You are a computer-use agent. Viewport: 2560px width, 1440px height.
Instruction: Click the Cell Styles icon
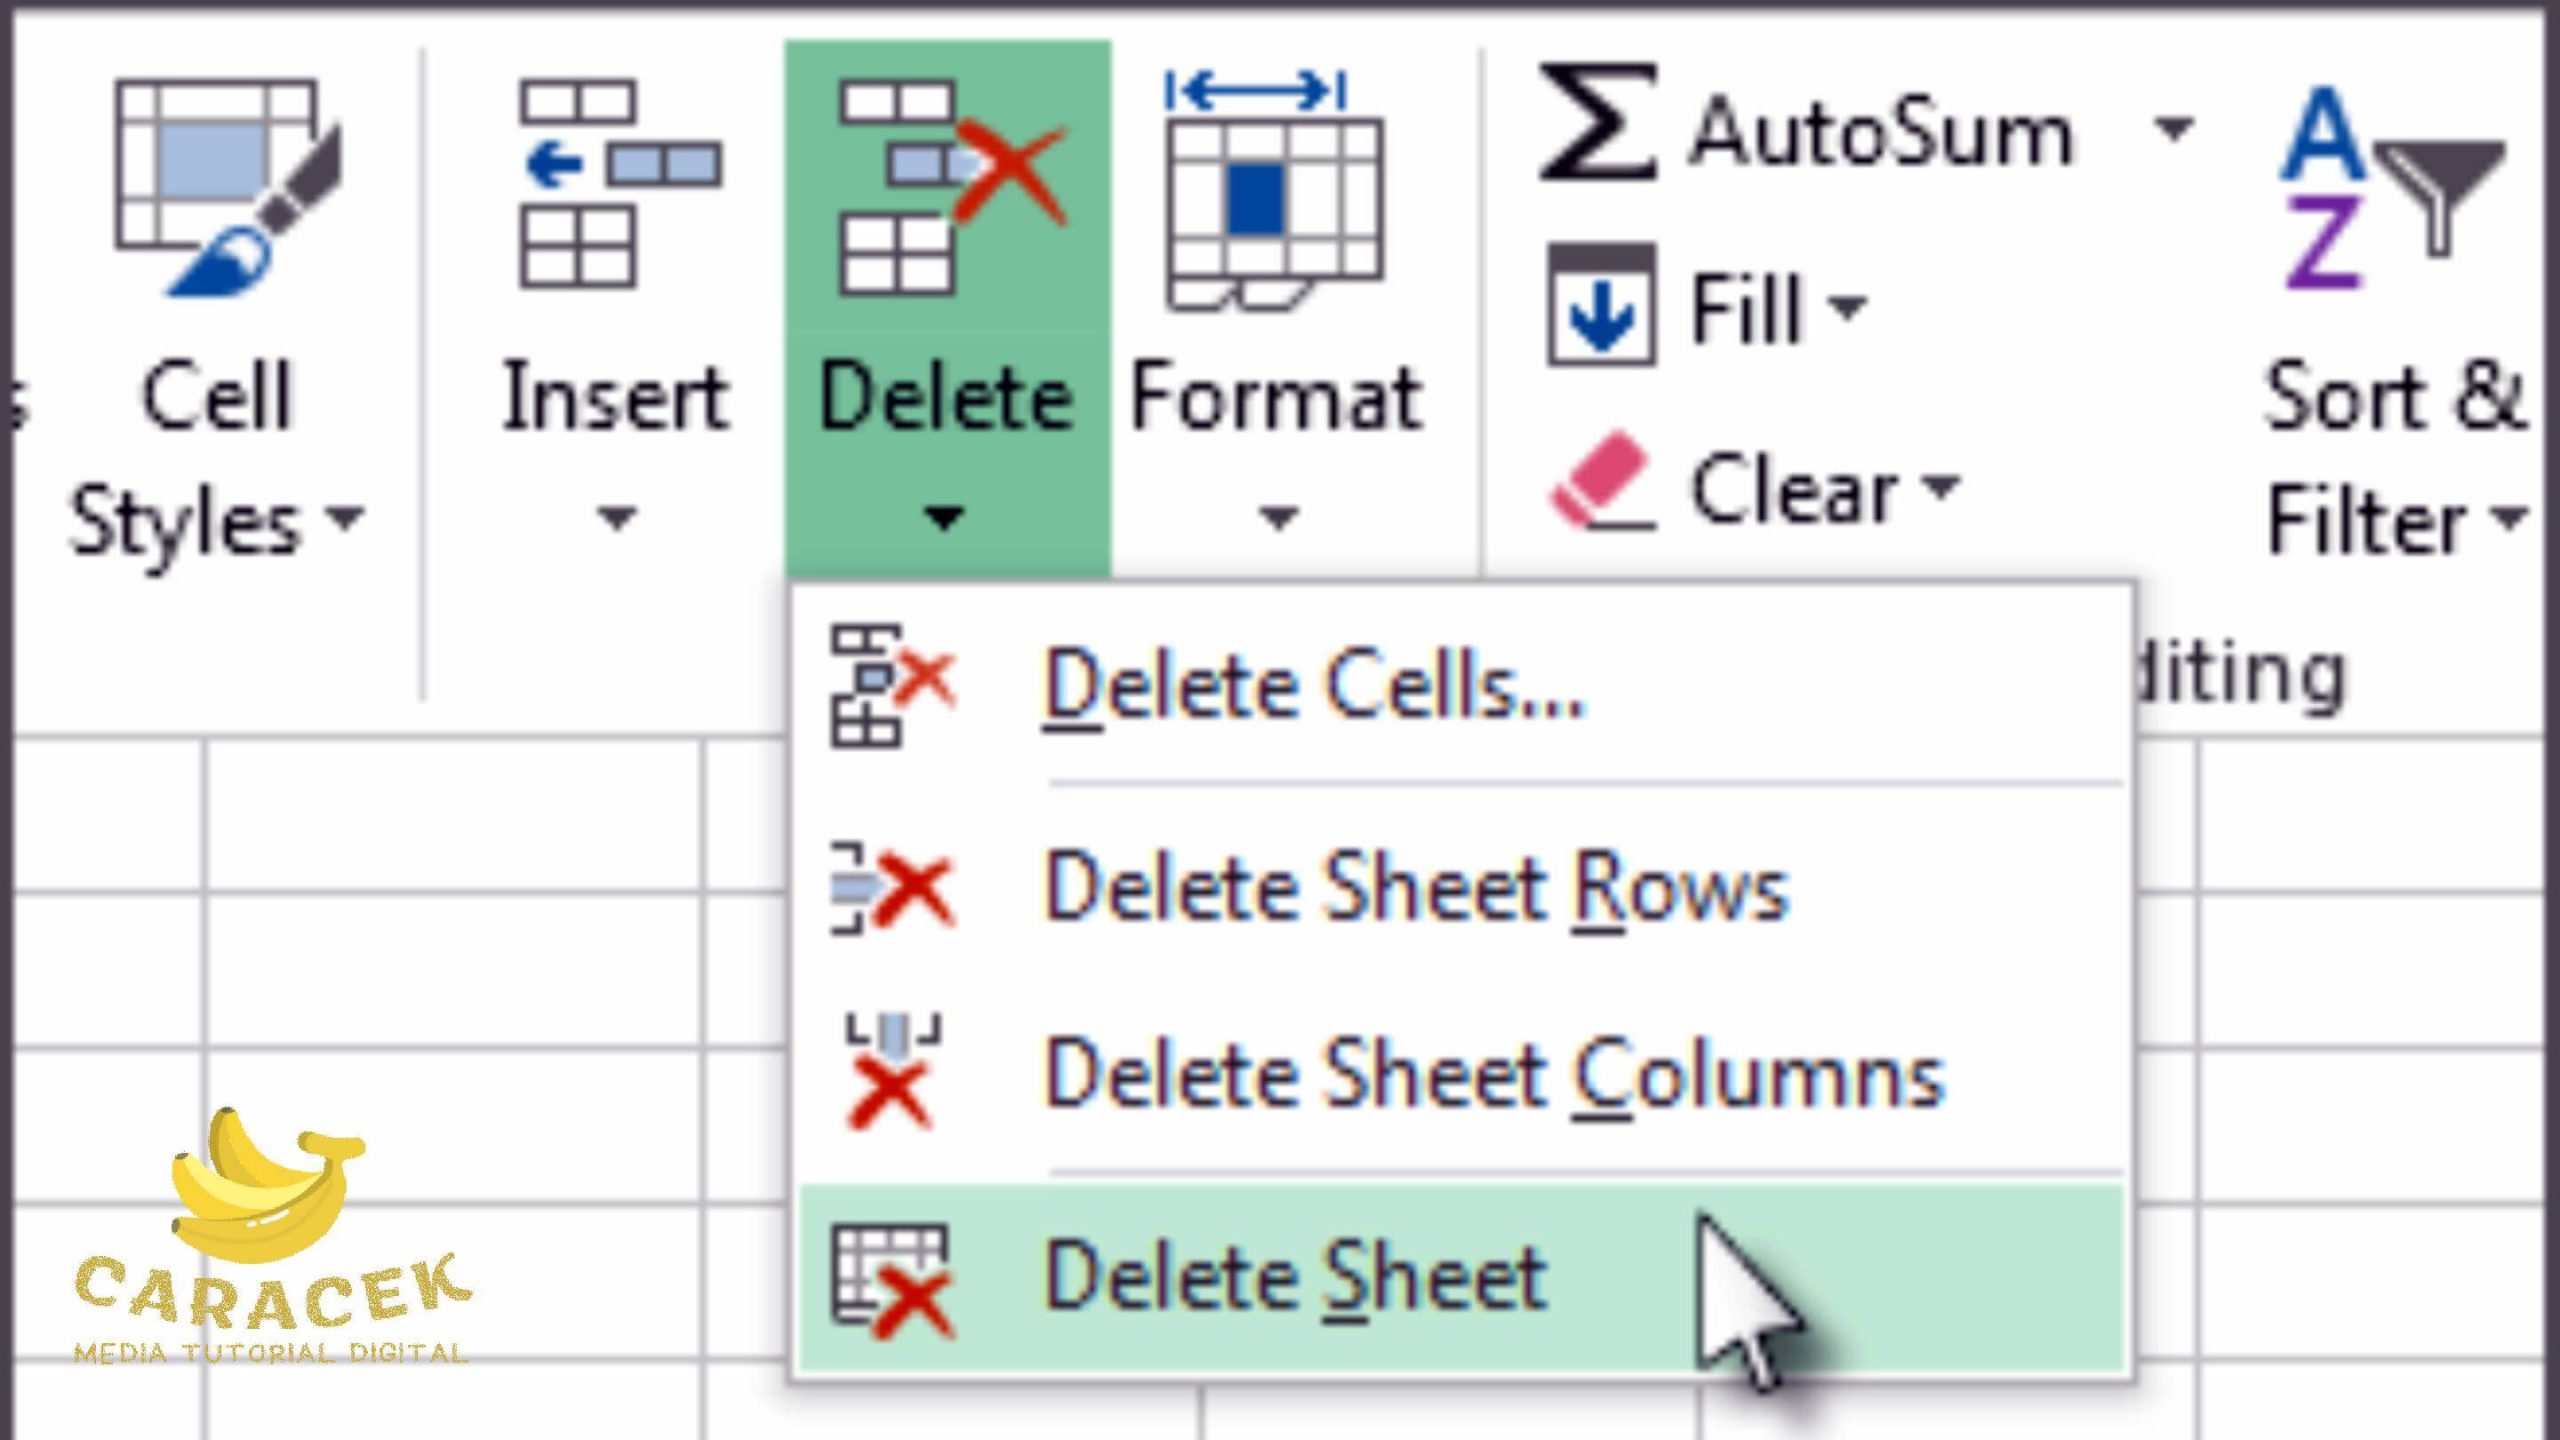[x=228, y=188]
